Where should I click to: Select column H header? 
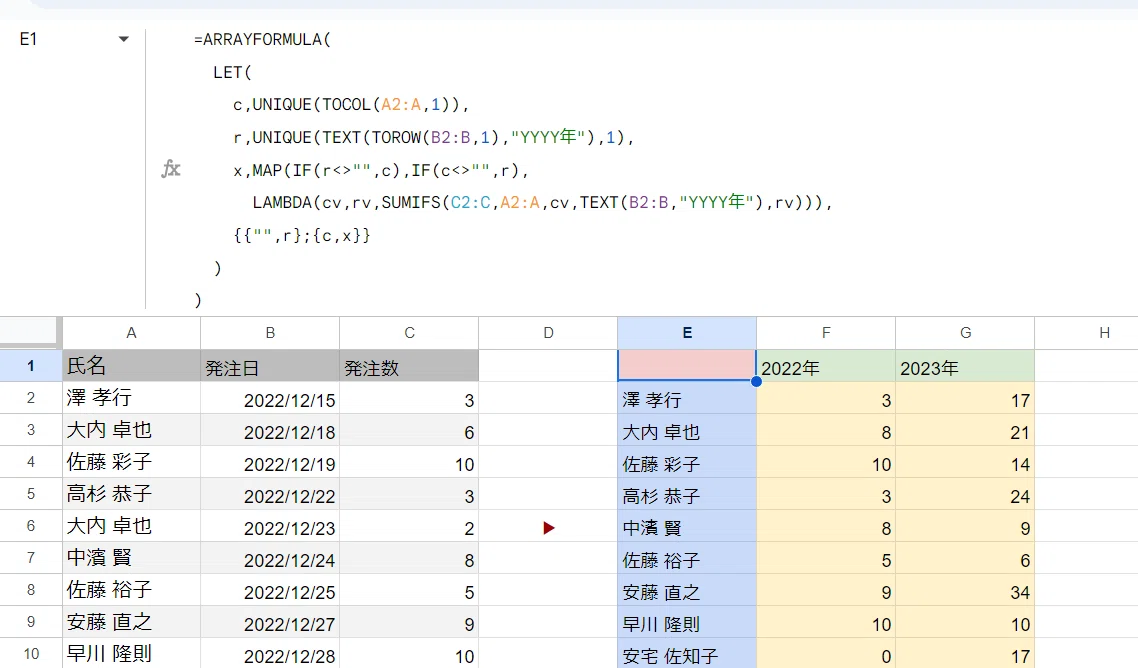tap(1086, 333)
